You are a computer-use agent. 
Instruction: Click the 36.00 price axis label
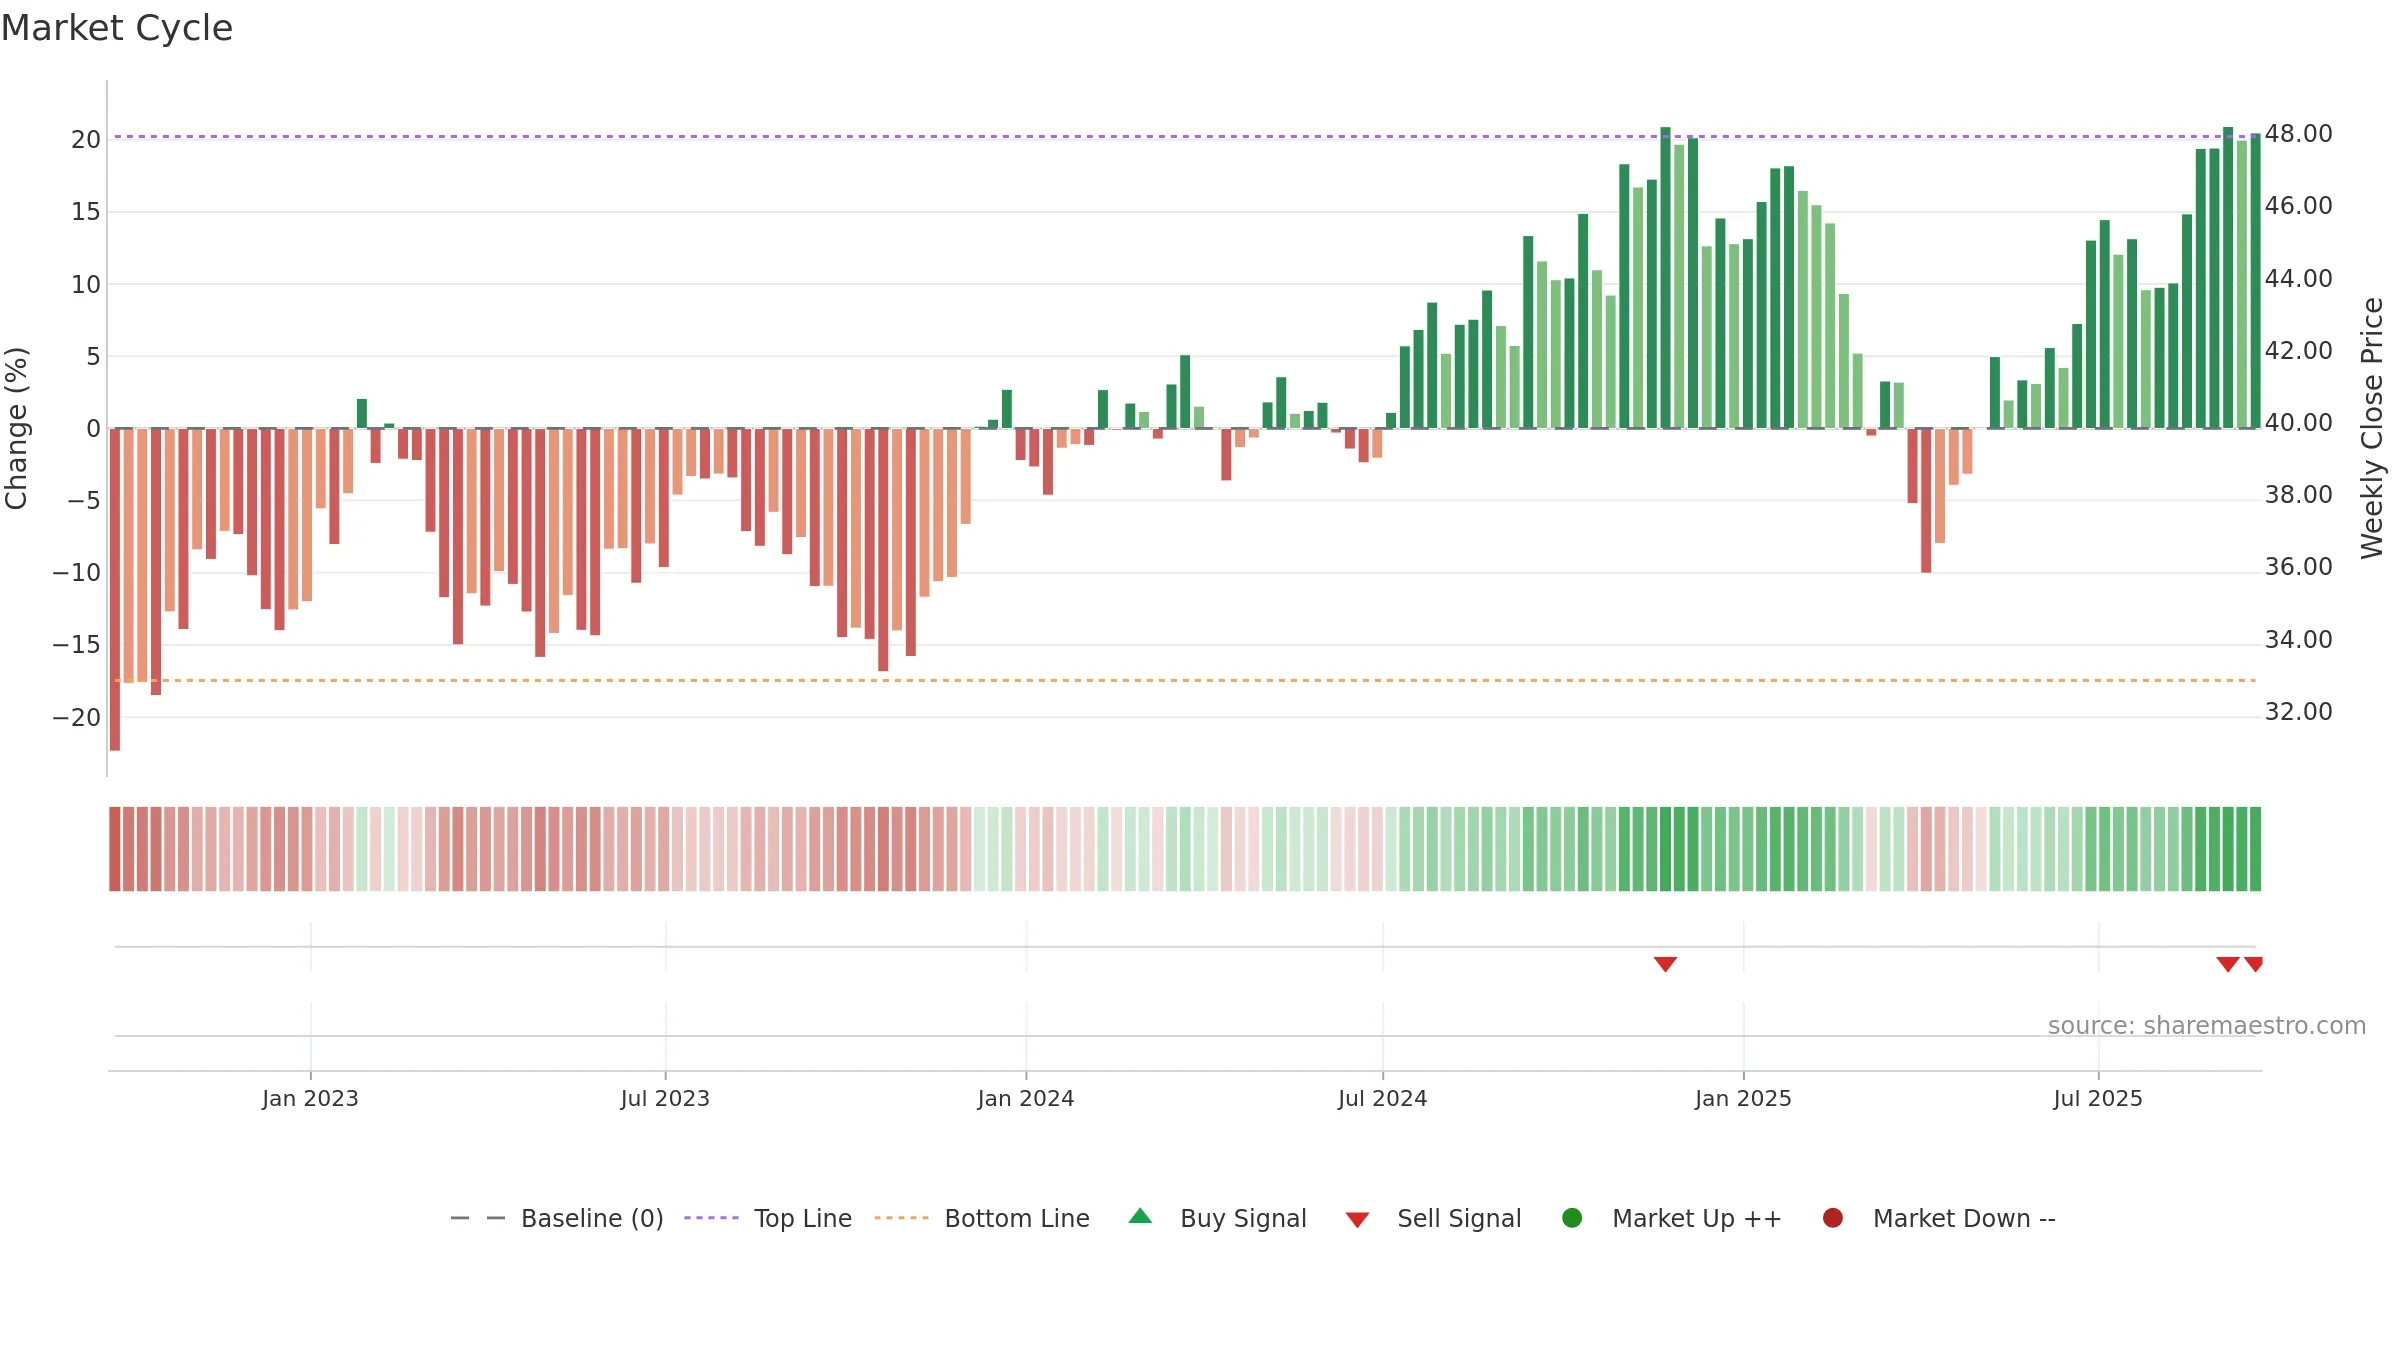[2298, 567]
